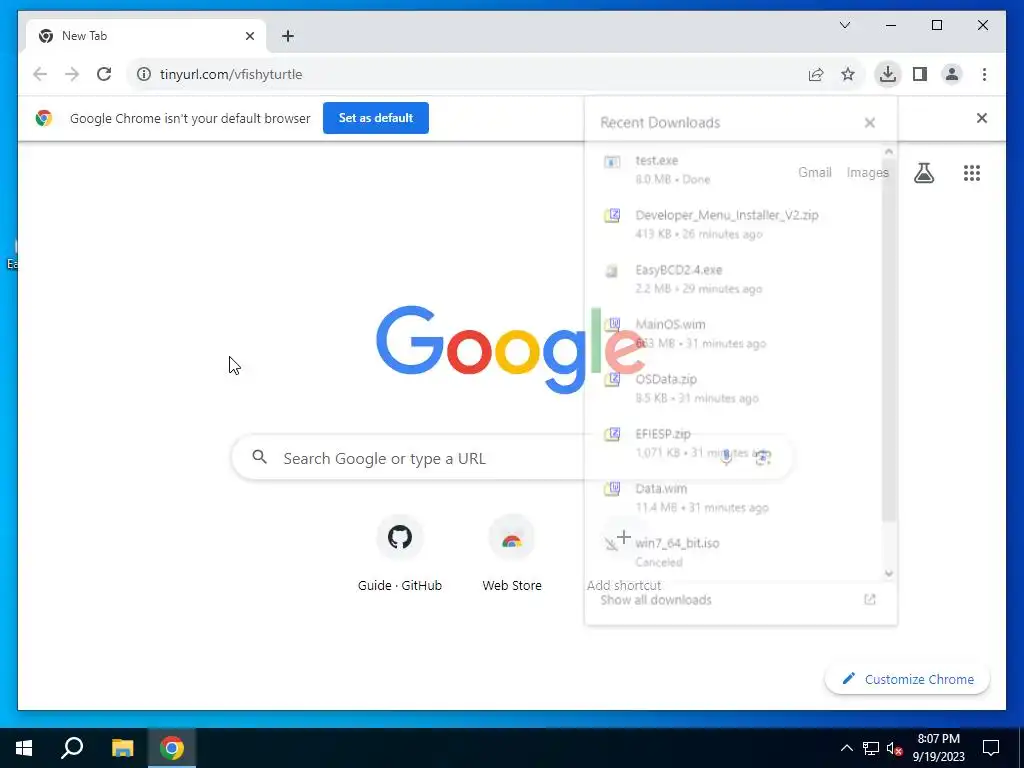Image resolution: width=1024 pixels, height=768 pixels.
Task: Click the MainOS.wim file icon
Action: [612, 325]
